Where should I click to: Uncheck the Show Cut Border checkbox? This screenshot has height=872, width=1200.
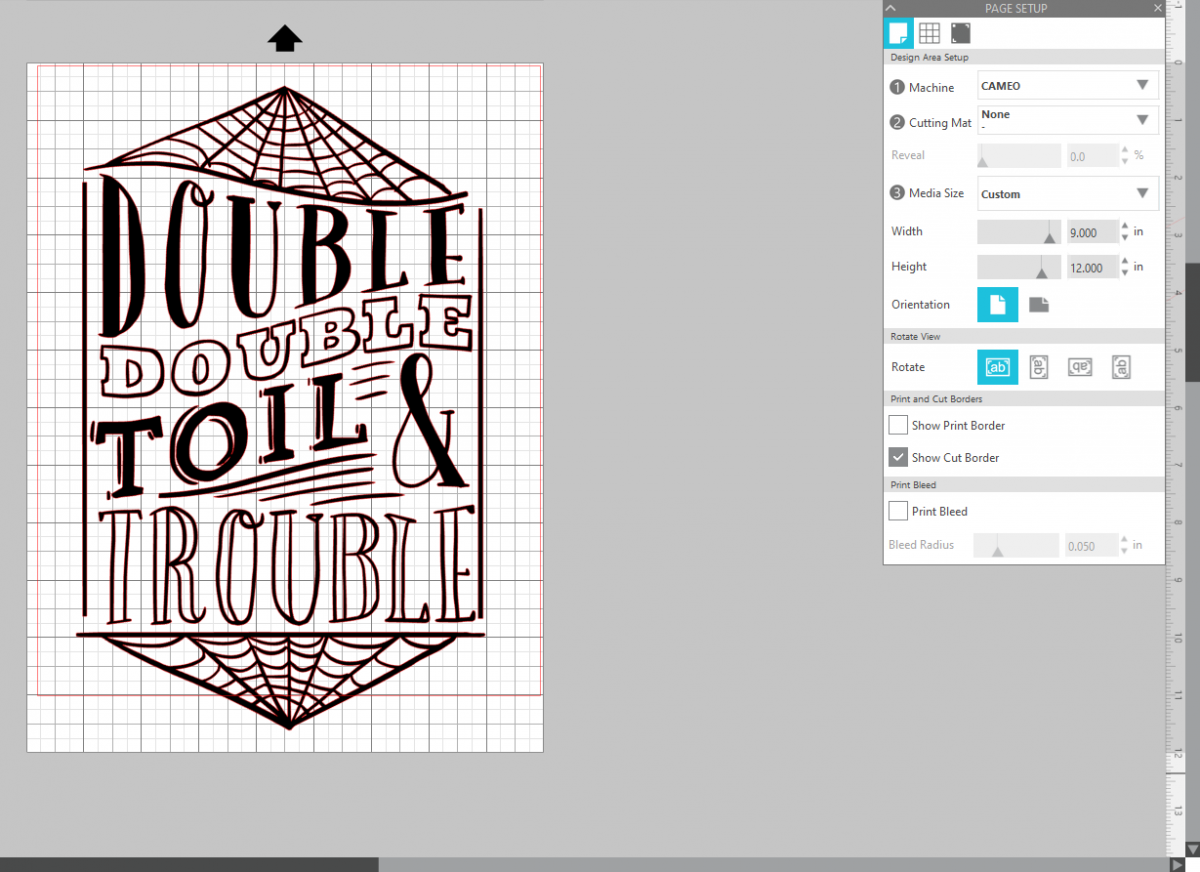898,457
